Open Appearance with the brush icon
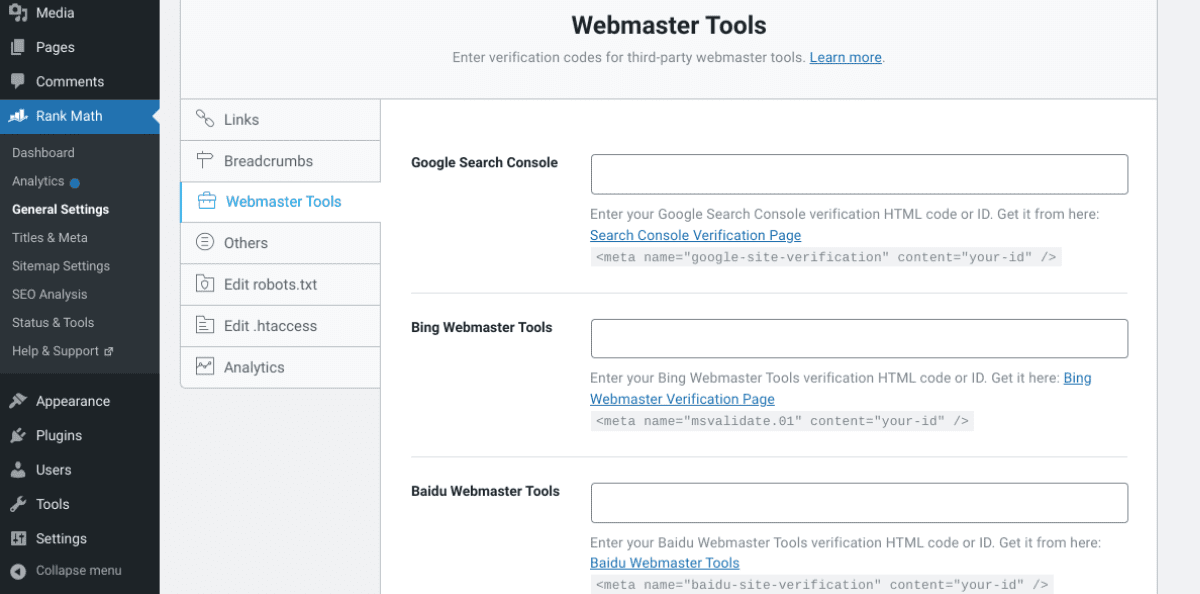 pyautogui.click(x=18, y=400)
